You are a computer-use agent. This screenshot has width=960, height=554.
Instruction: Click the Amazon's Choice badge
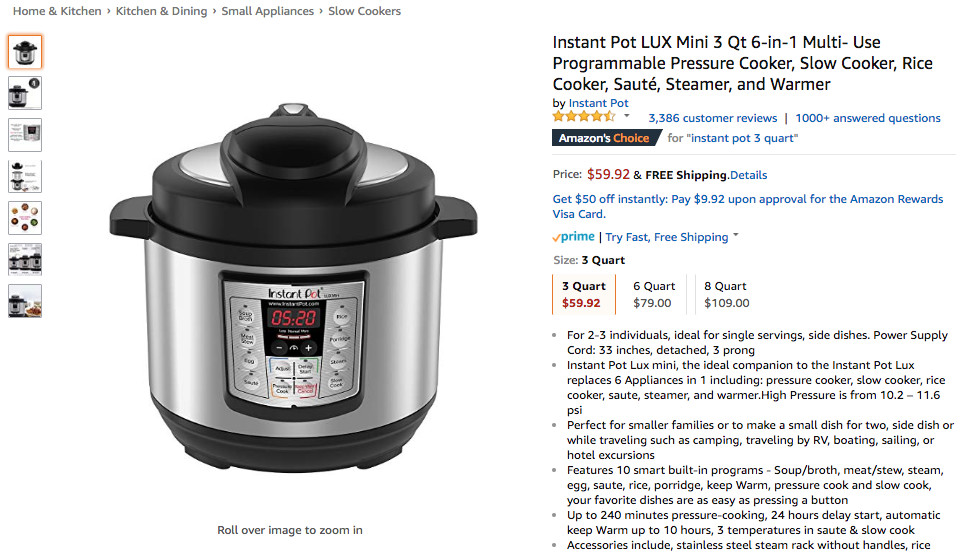pyautogui.click(x=606, y=138)
